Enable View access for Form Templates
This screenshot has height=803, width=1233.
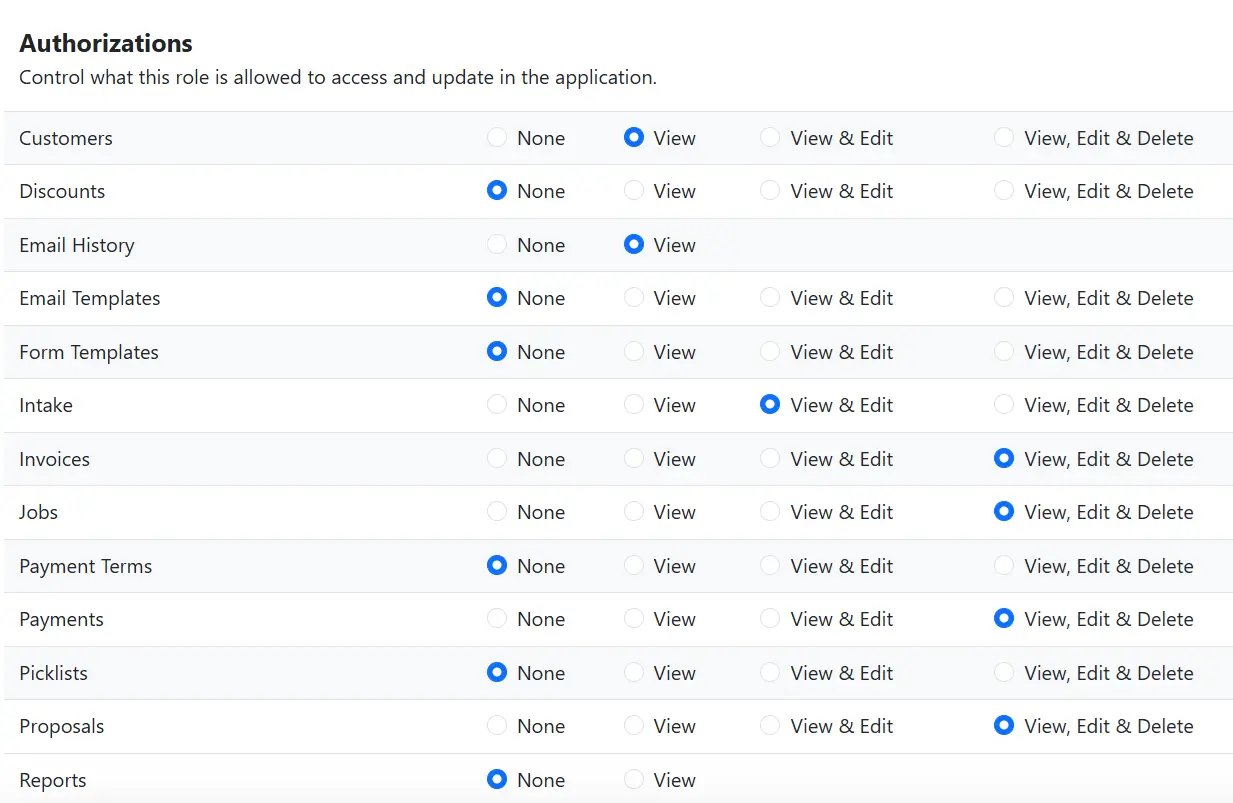click(x=634, y=352)
